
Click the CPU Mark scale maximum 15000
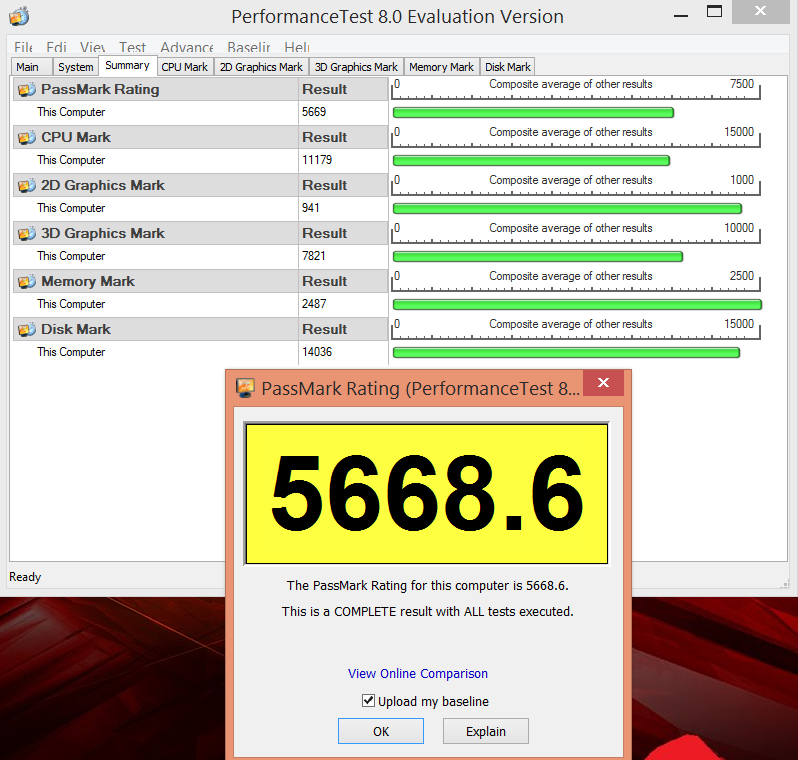739,132
